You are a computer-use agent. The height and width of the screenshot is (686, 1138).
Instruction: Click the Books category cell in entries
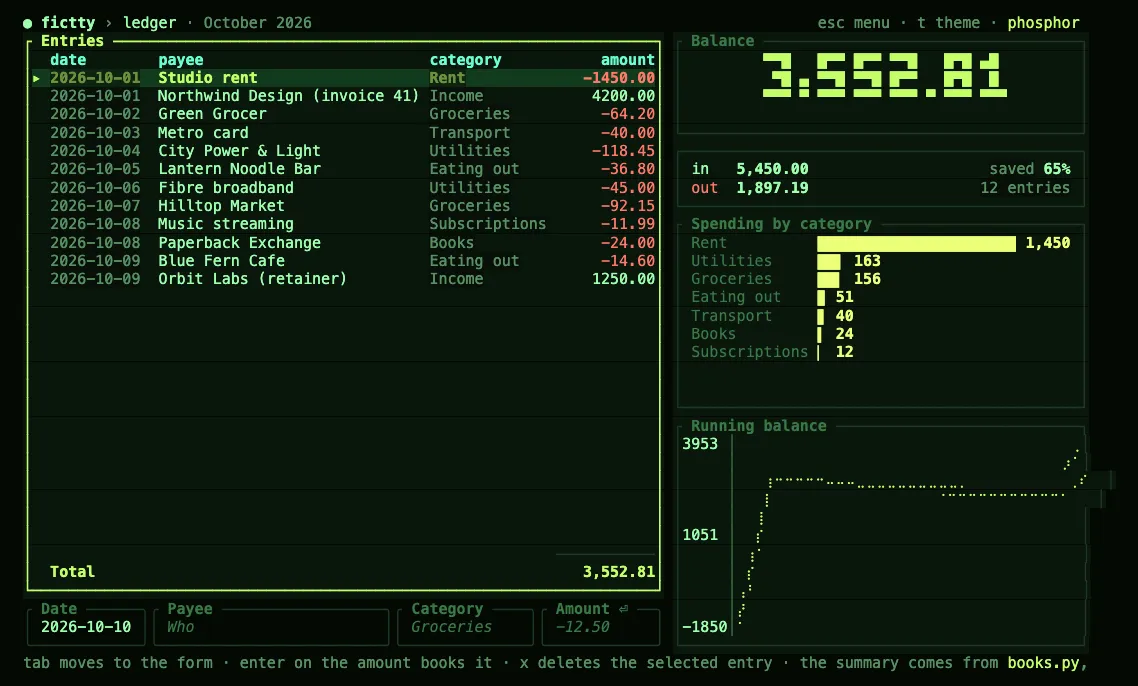pyautogui.click(x=451, y=242)
